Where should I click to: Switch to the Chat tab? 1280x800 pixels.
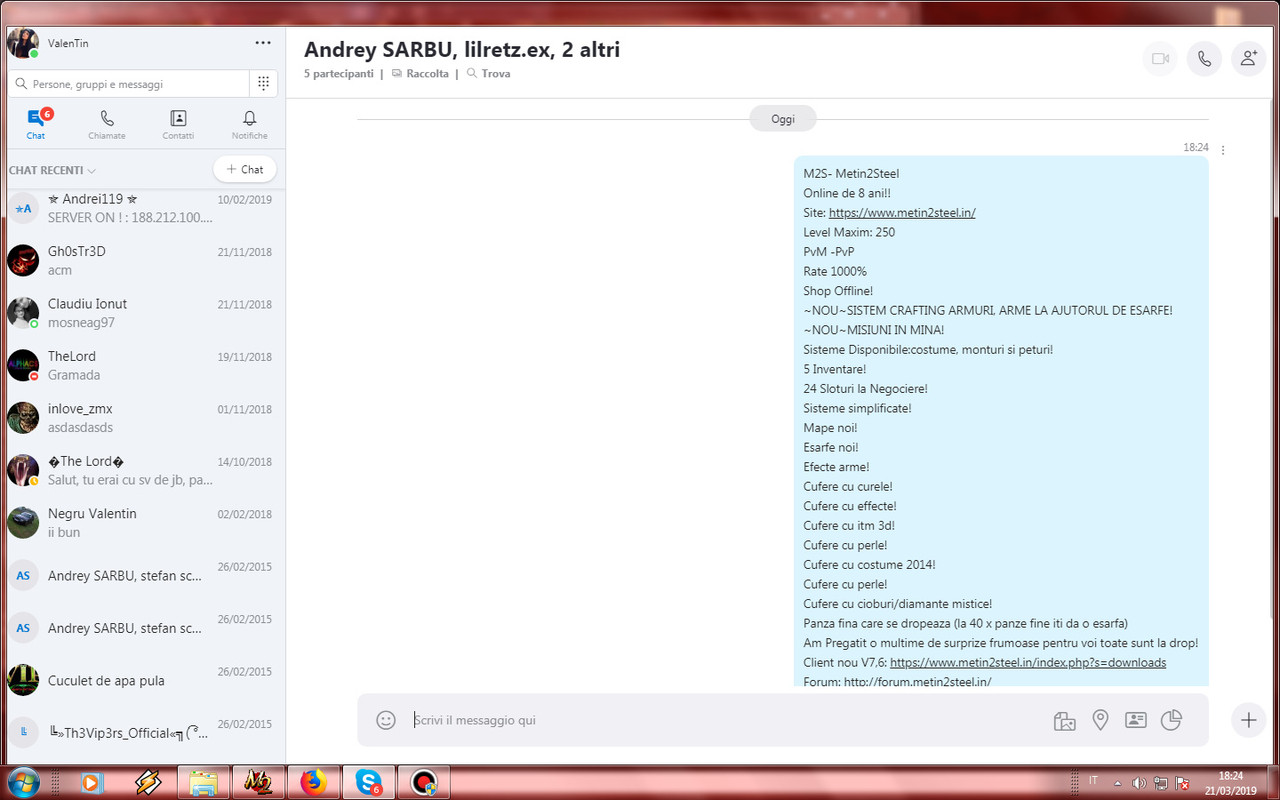(36, 125)
